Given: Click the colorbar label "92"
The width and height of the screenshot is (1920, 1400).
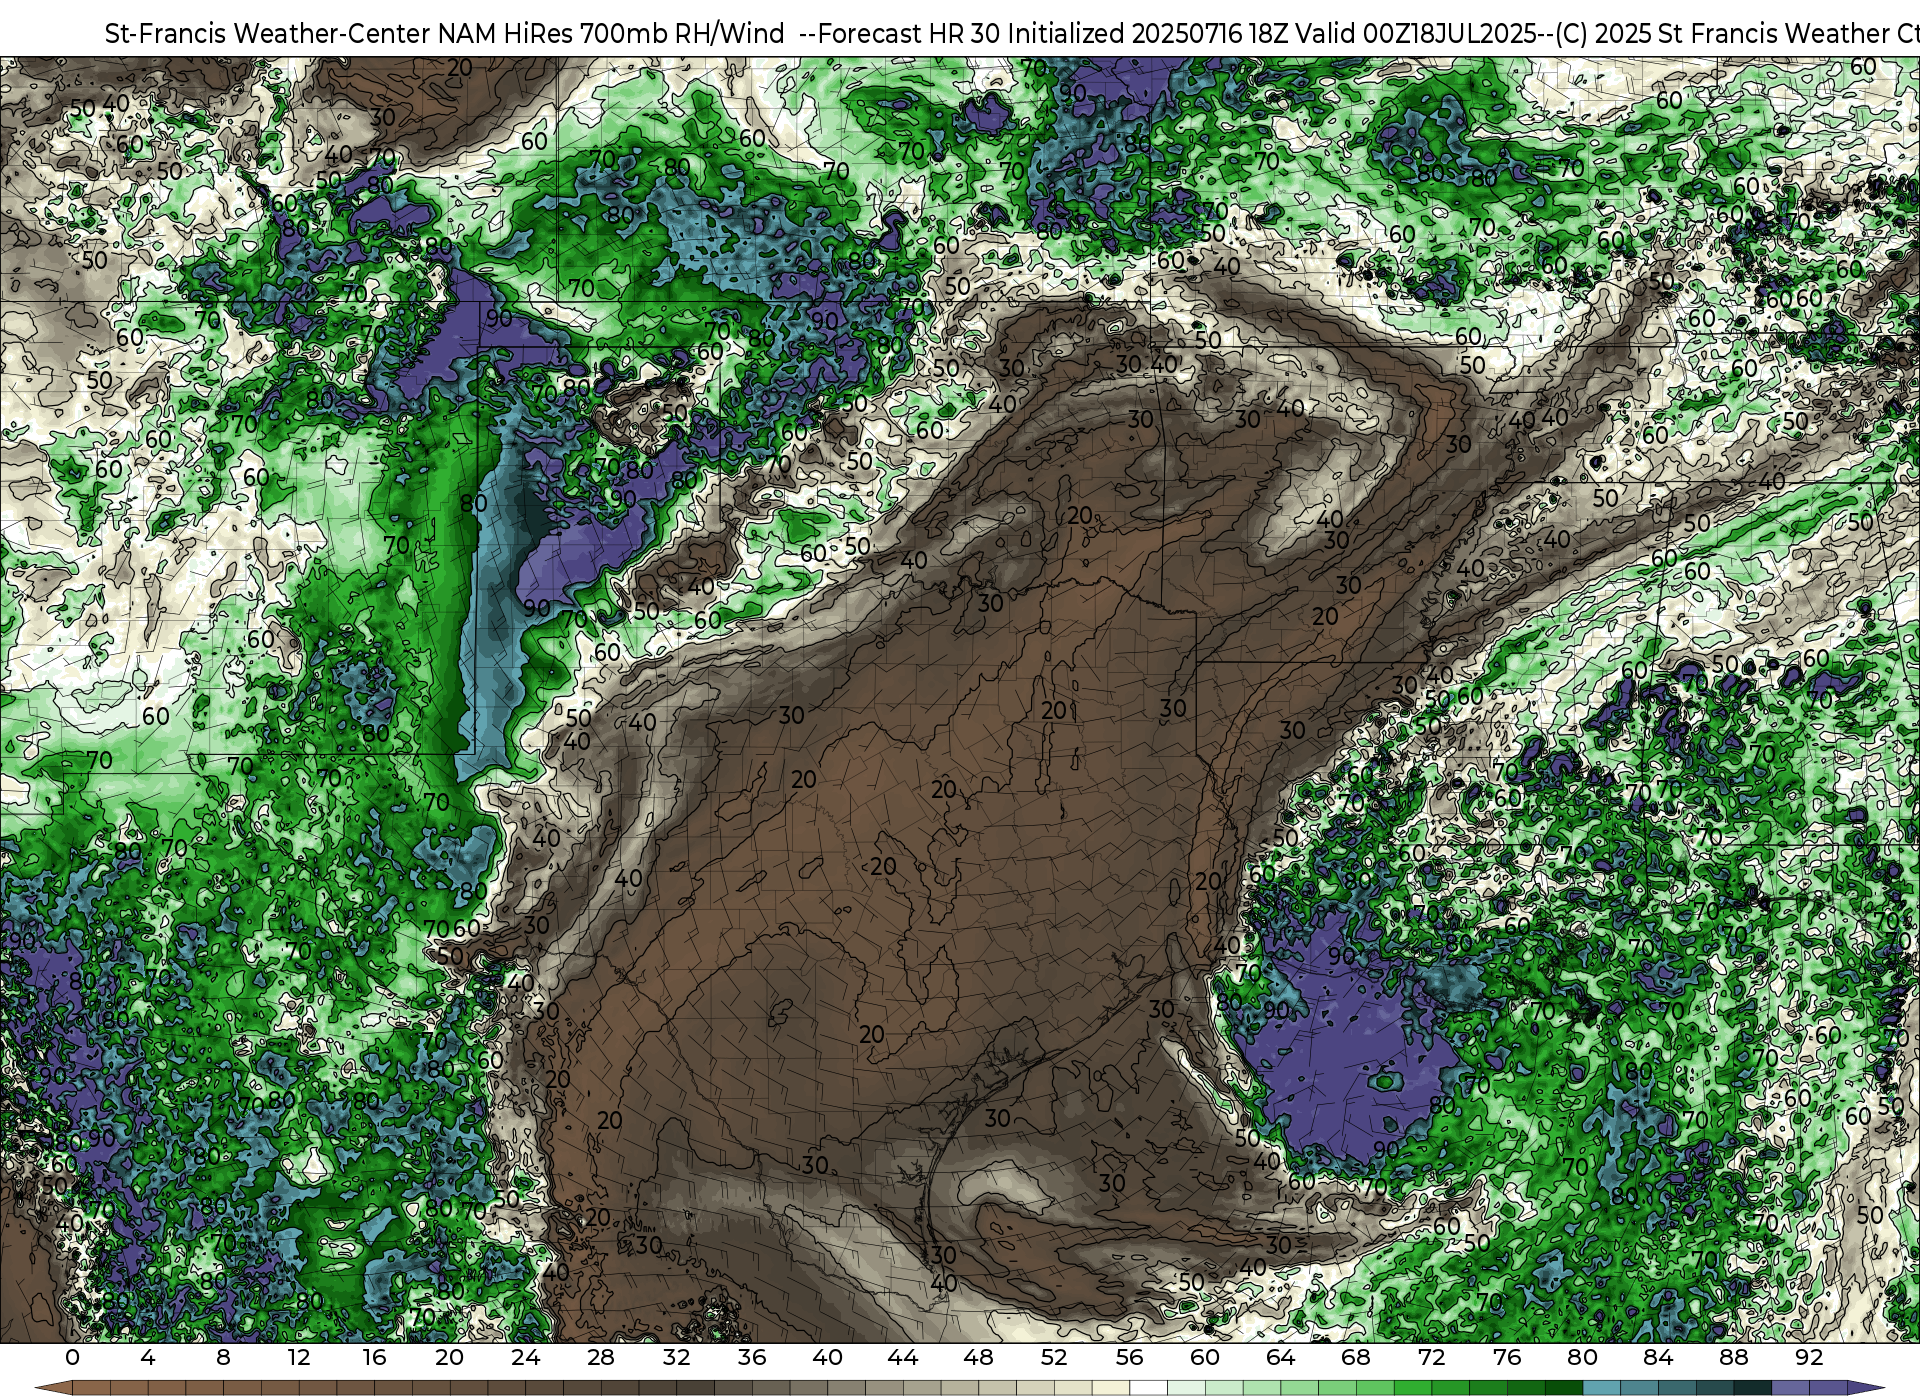Looking at the screenshot, I should [x=1809, y=1357].
